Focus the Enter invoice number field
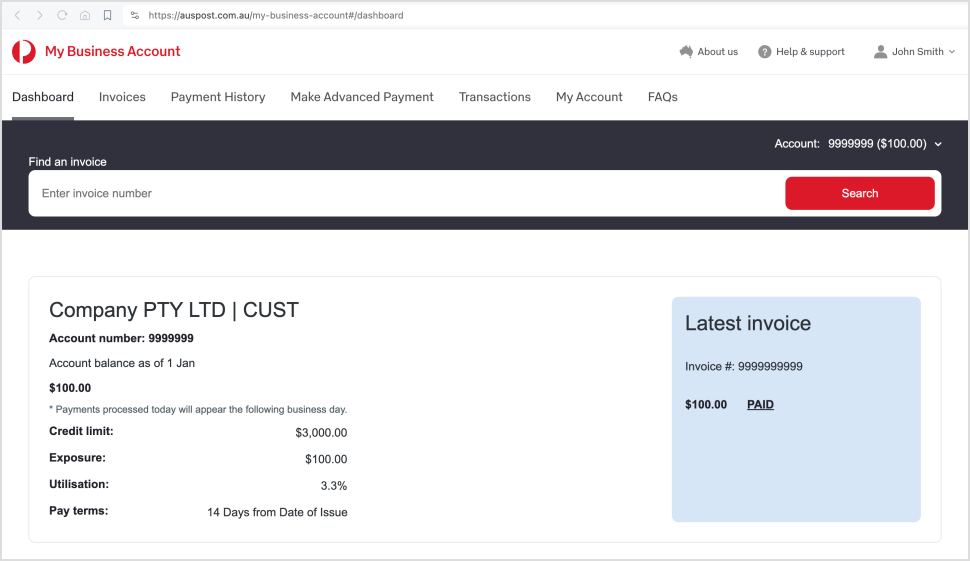970x561 pixels. pyautogui.click(x=407, y=194)
